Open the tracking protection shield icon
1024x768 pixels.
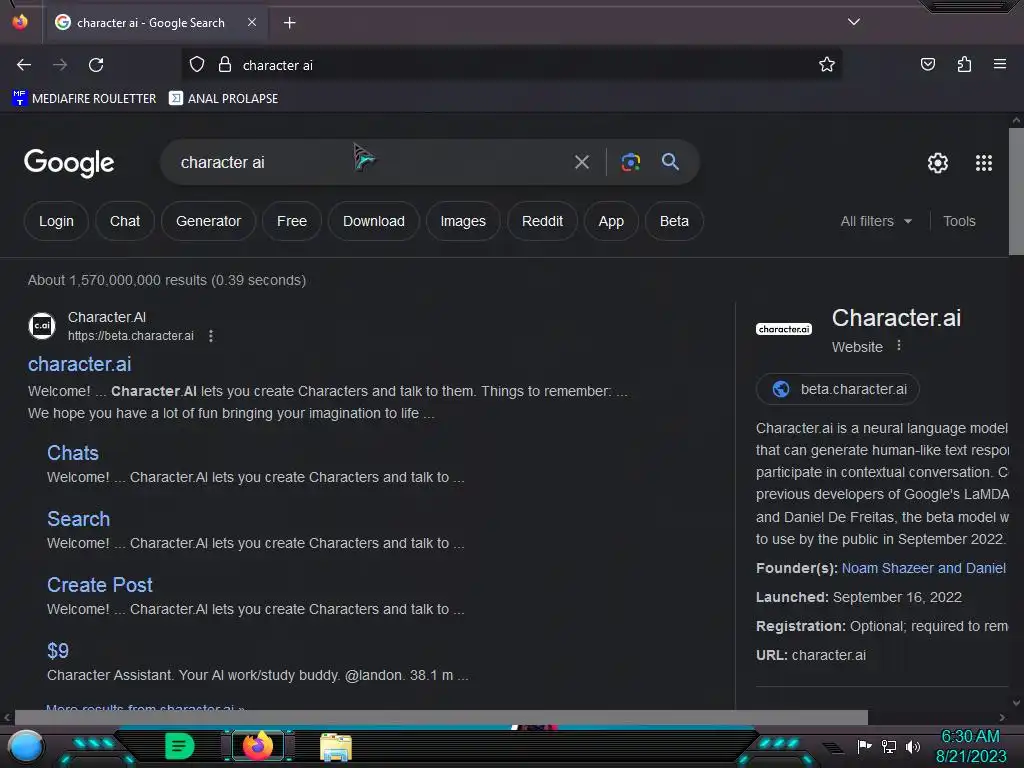197,65
